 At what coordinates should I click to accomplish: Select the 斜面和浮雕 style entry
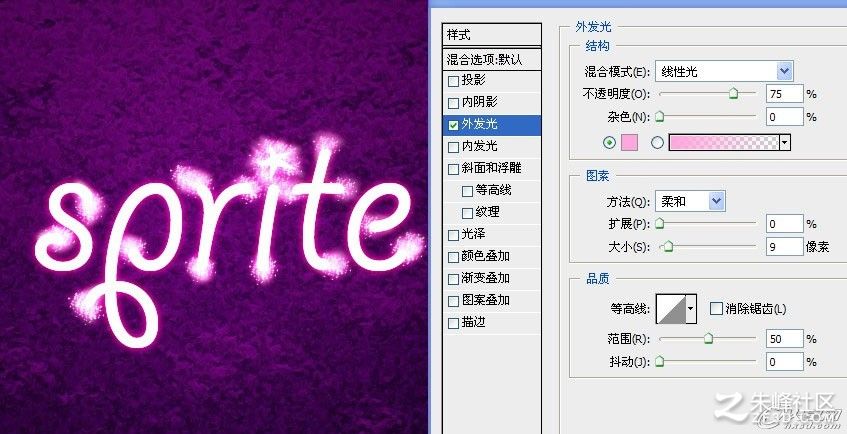[x=491, y=168]
